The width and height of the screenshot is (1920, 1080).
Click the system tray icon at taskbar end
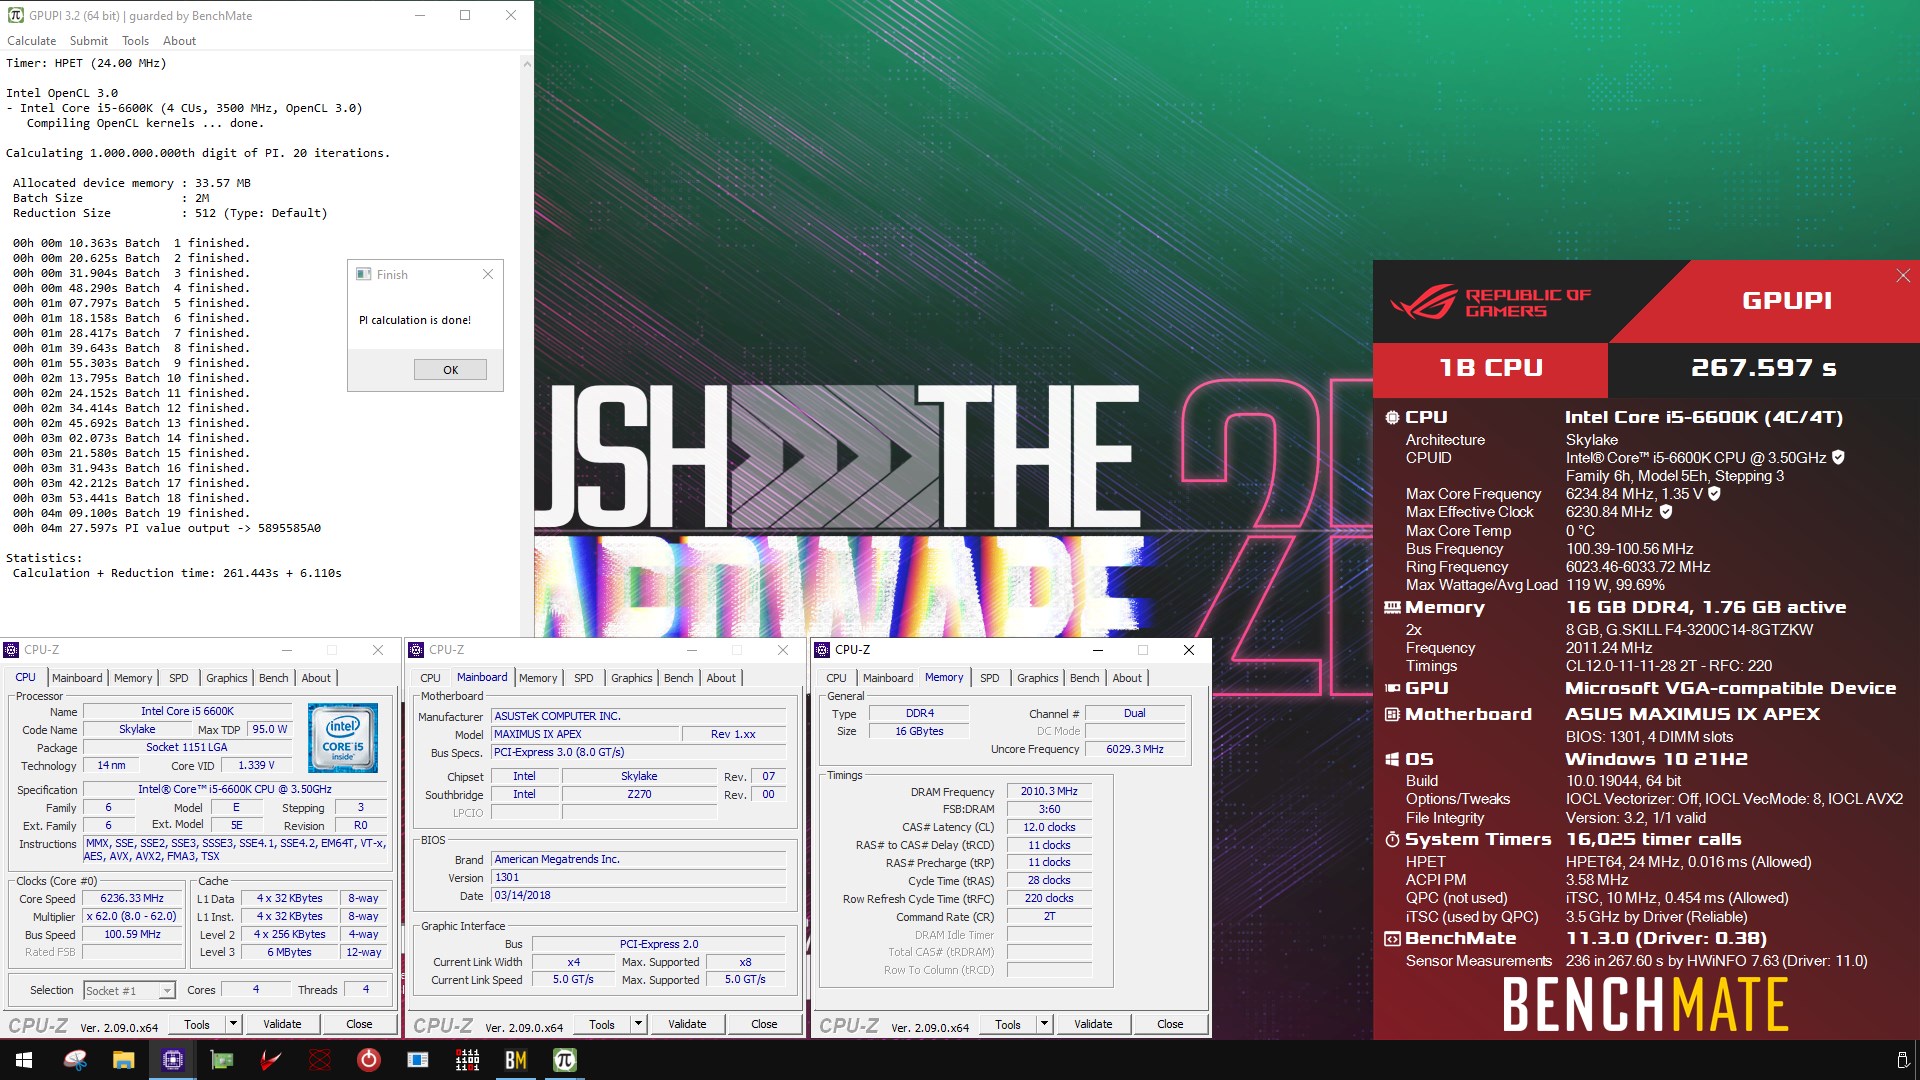pos(1902,1060)
